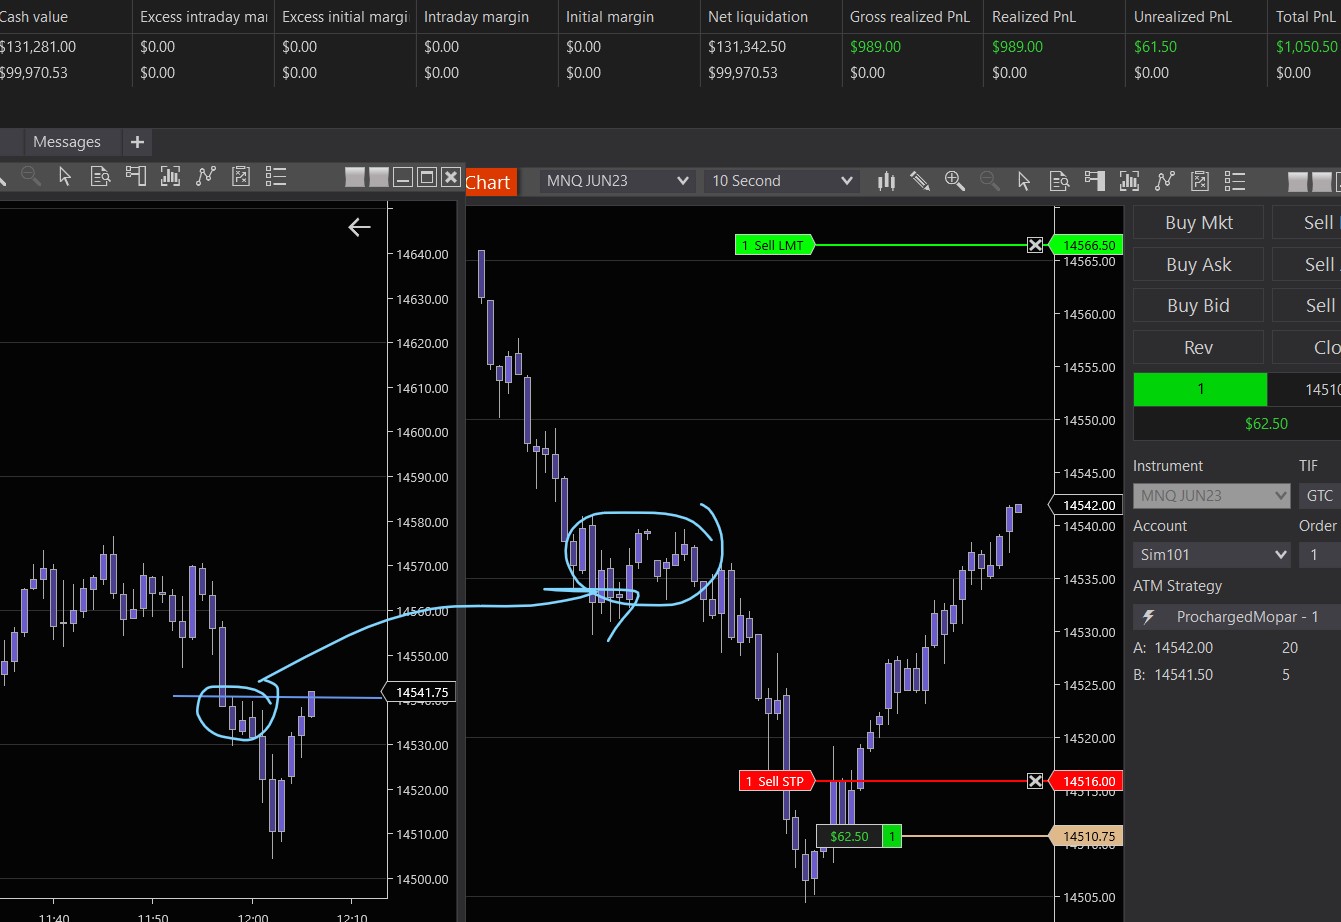Click the Rev reverse position button
Viewport: 1341px width, 922px height.
pyautogui.click(x=1198, y=348)
